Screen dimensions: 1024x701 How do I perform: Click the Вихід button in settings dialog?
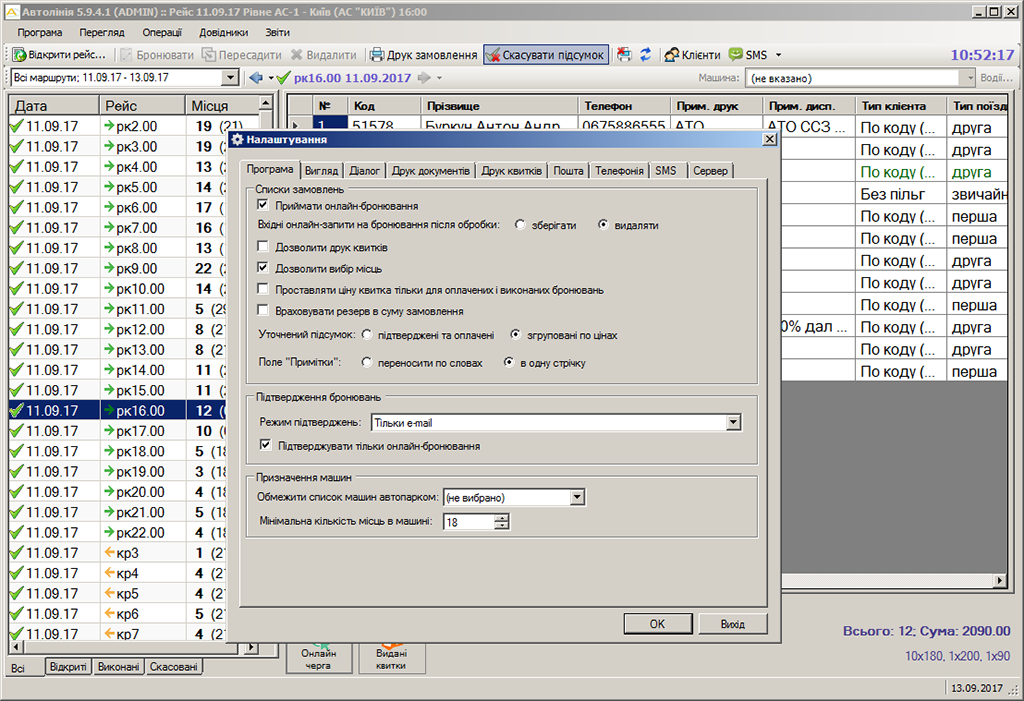[733, 624]
